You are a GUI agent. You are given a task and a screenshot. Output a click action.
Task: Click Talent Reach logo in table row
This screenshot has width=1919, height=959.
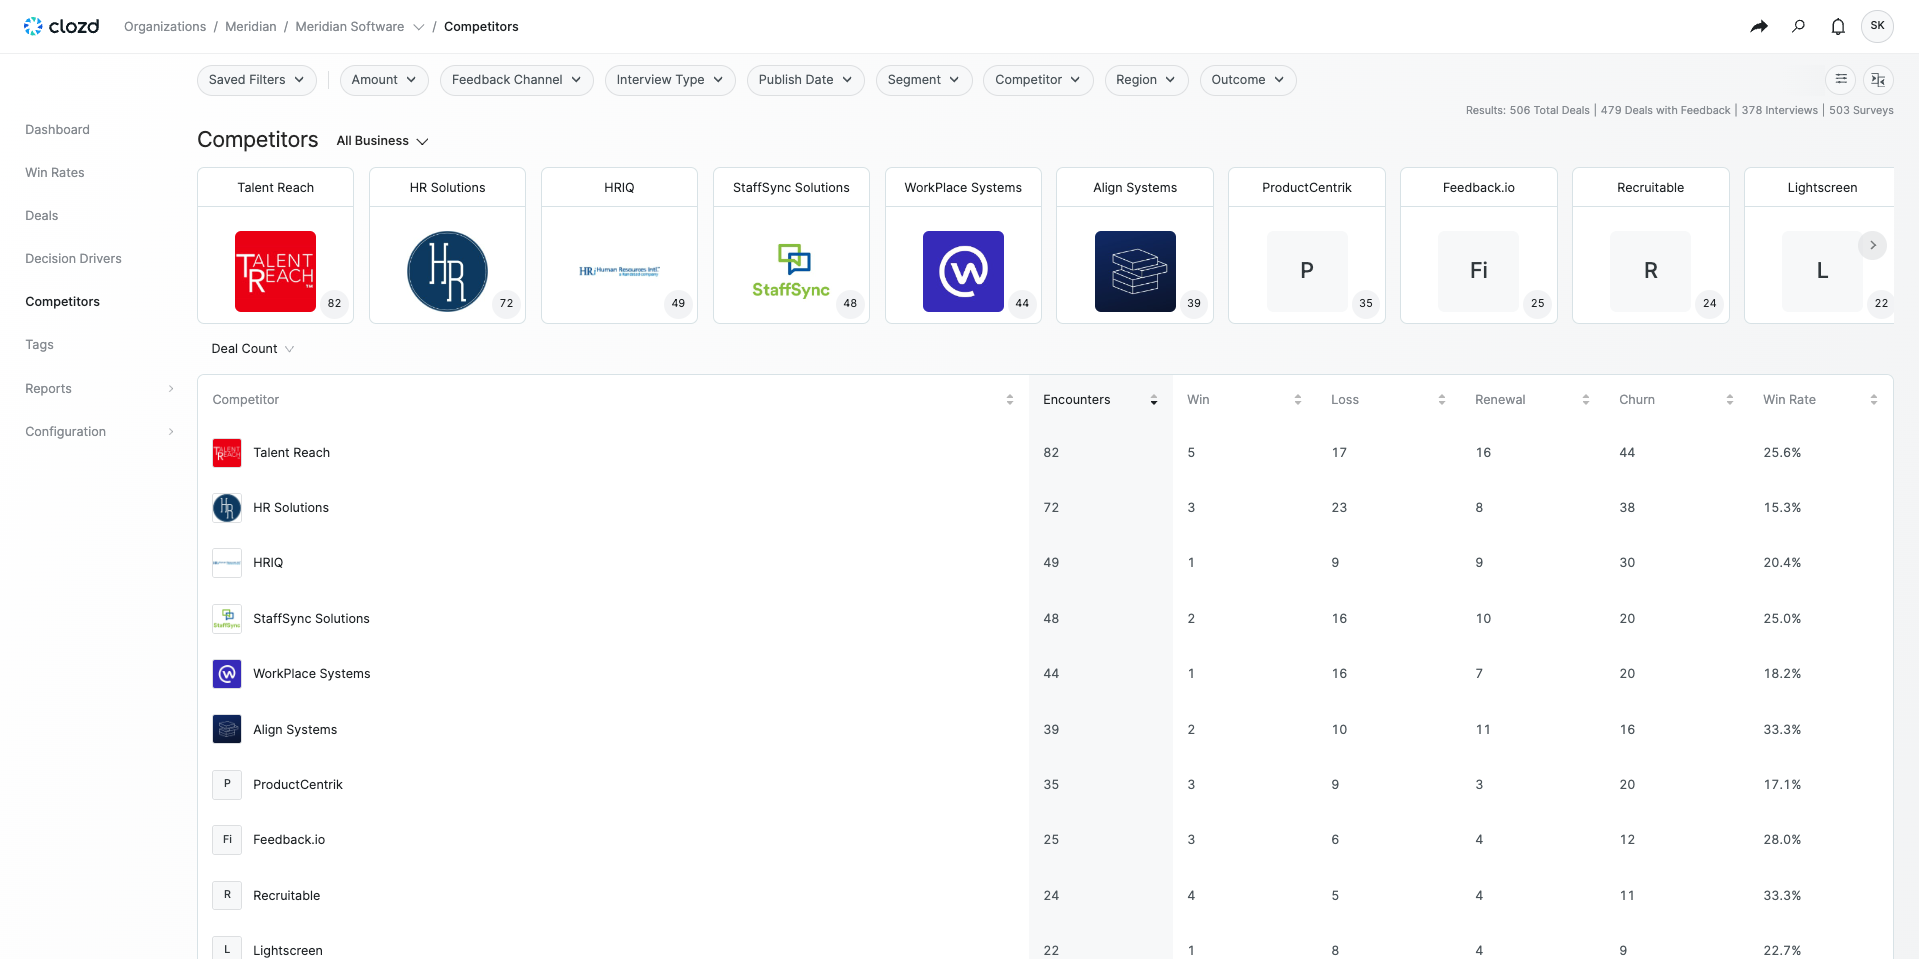coord(227,453)
